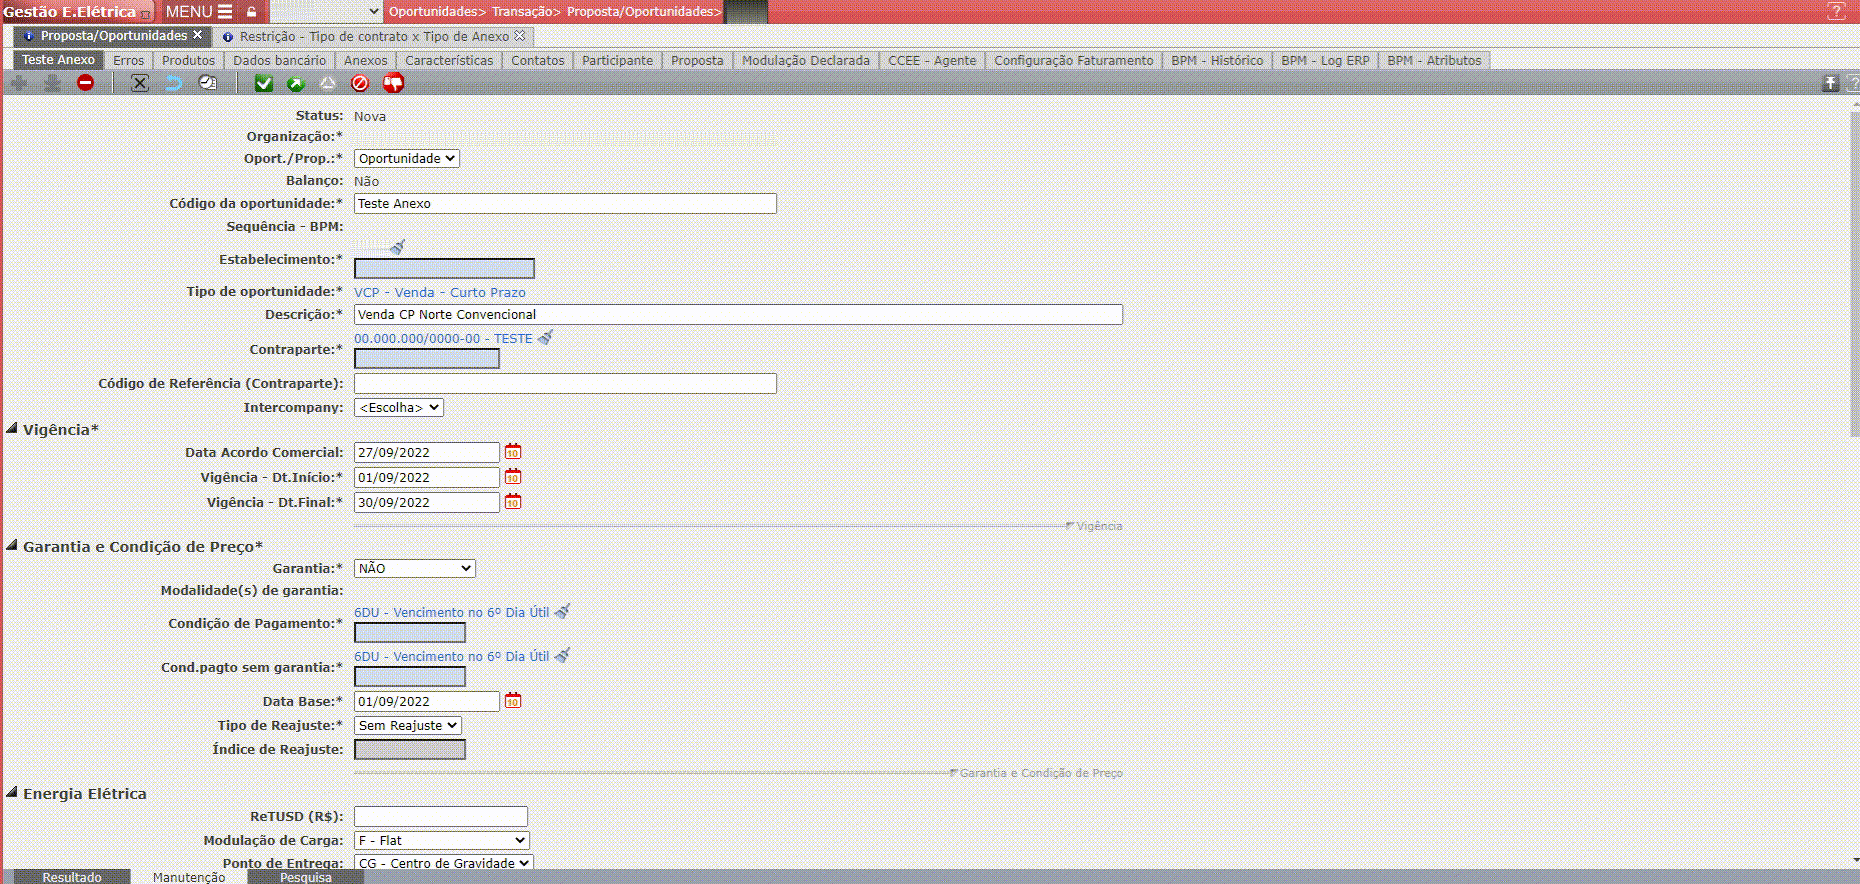Open the Anexos tab
The width and height of the screenshot is (1860, 884).
click(365, 60)
